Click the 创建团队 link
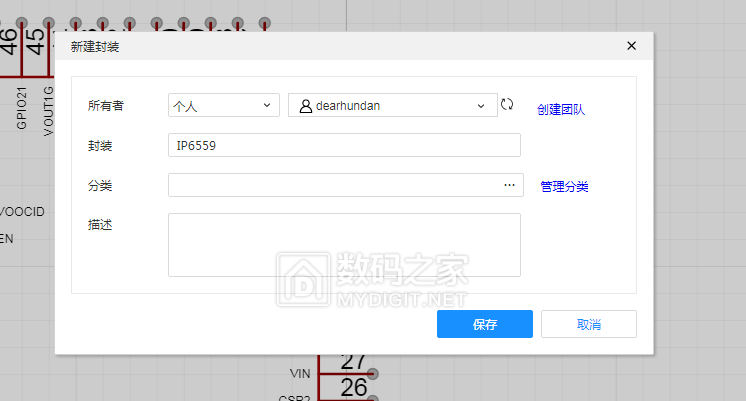The width and height of the screenshot is (746, 401). (560, 109)
